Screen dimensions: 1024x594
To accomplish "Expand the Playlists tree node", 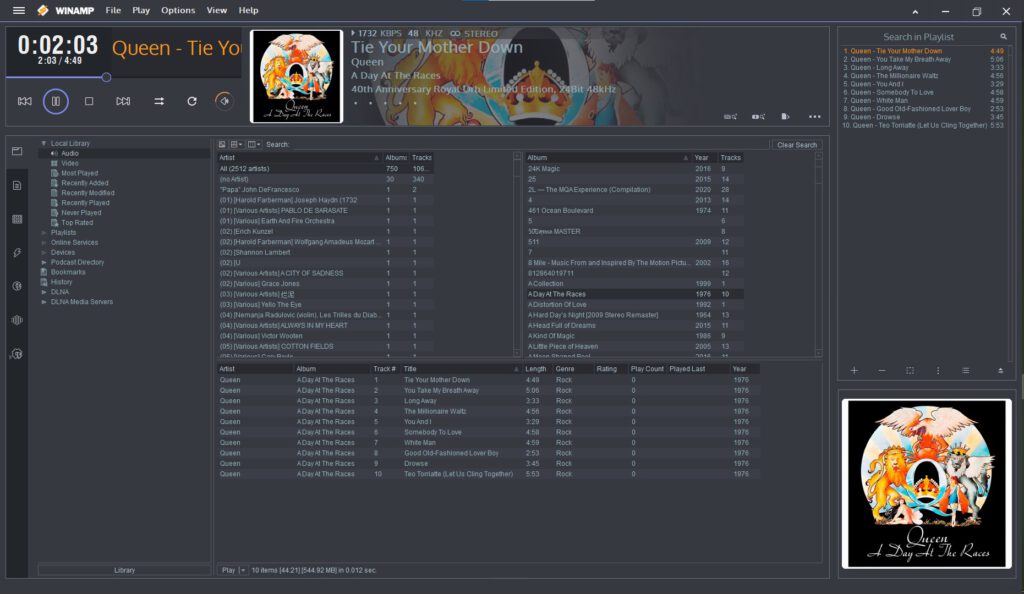I will [44, 232].
